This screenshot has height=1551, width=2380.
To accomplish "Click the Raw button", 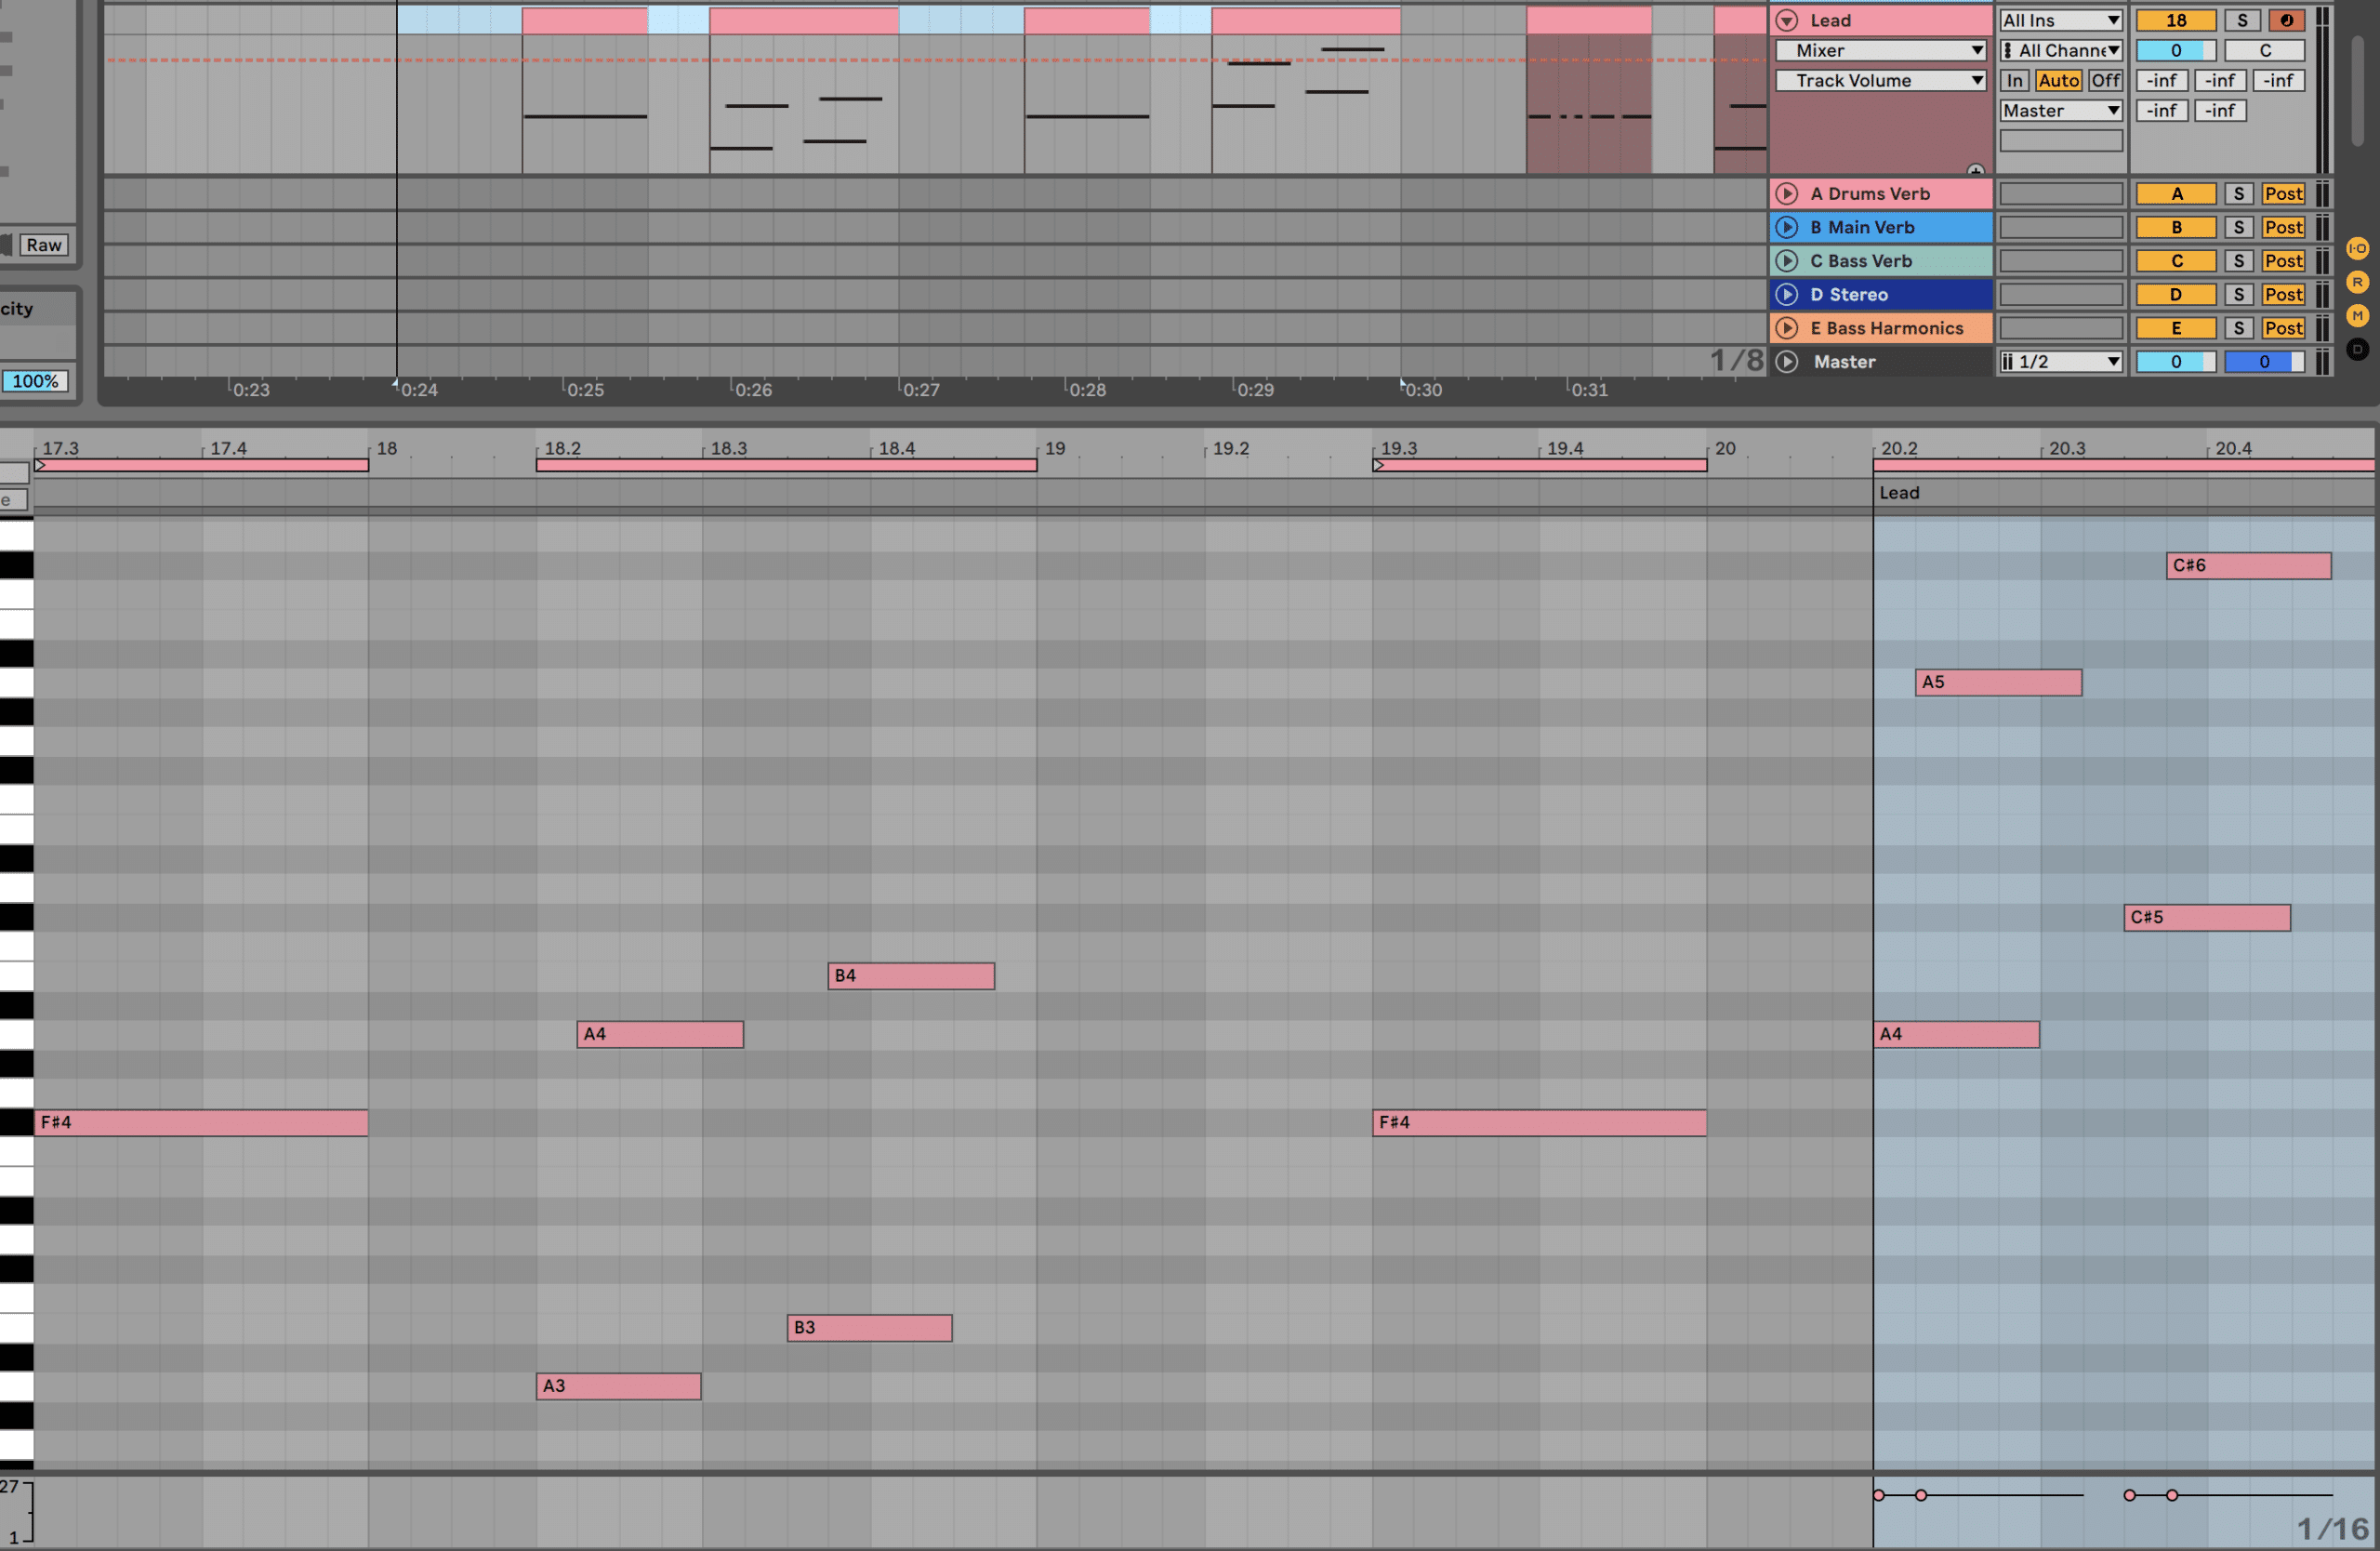I will click(x=43, y=246).
